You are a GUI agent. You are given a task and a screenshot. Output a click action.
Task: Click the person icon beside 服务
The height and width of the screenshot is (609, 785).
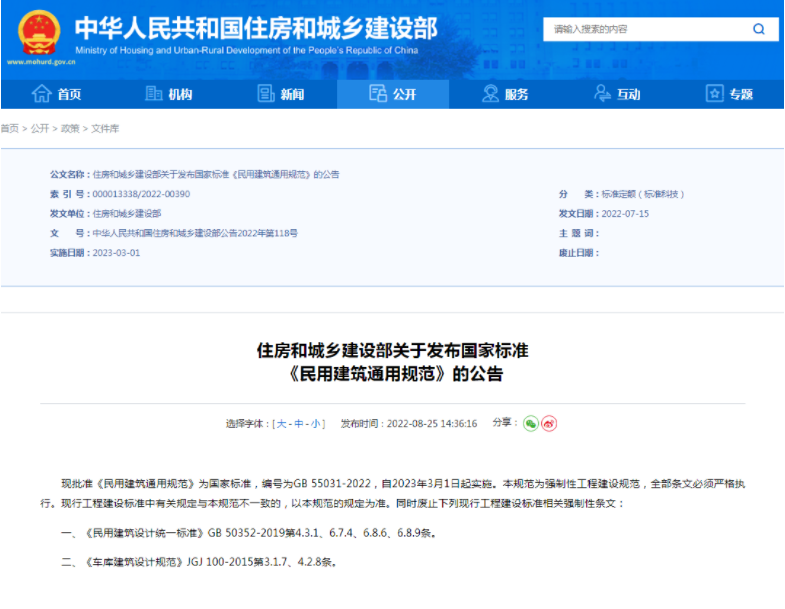point(490,94)
